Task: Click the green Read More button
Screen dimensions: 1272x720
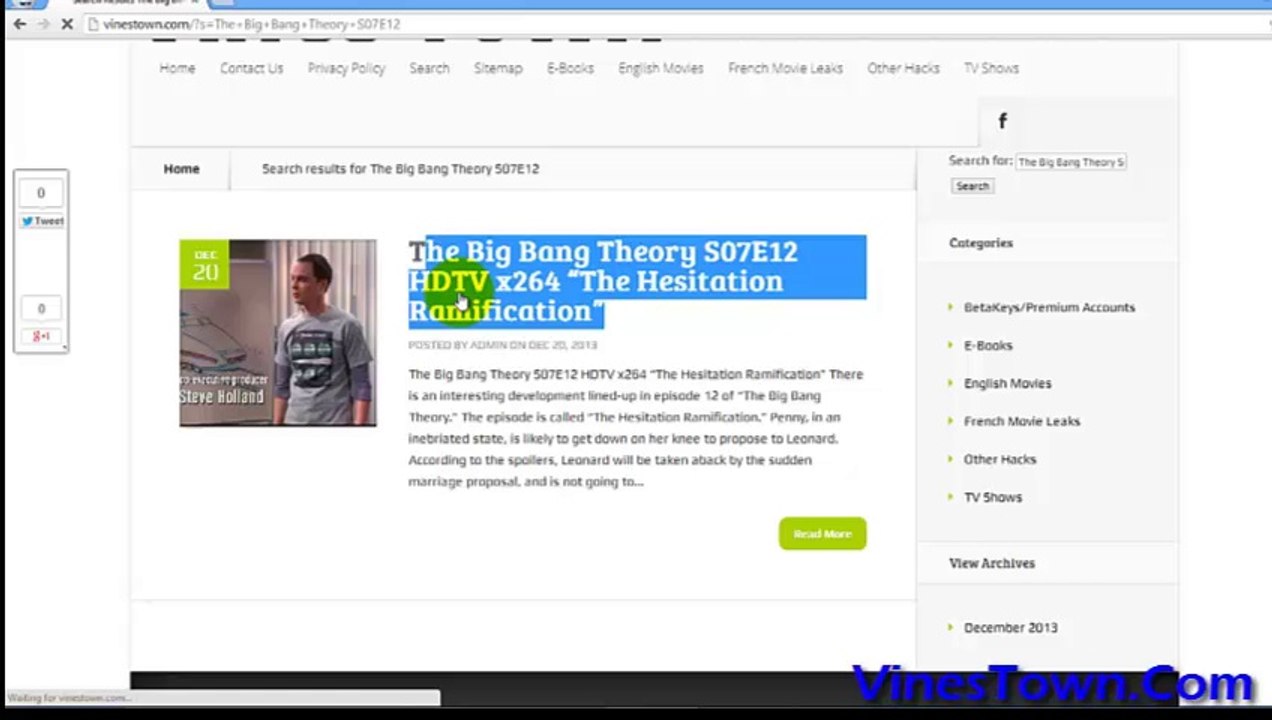Action: [822, 534]
